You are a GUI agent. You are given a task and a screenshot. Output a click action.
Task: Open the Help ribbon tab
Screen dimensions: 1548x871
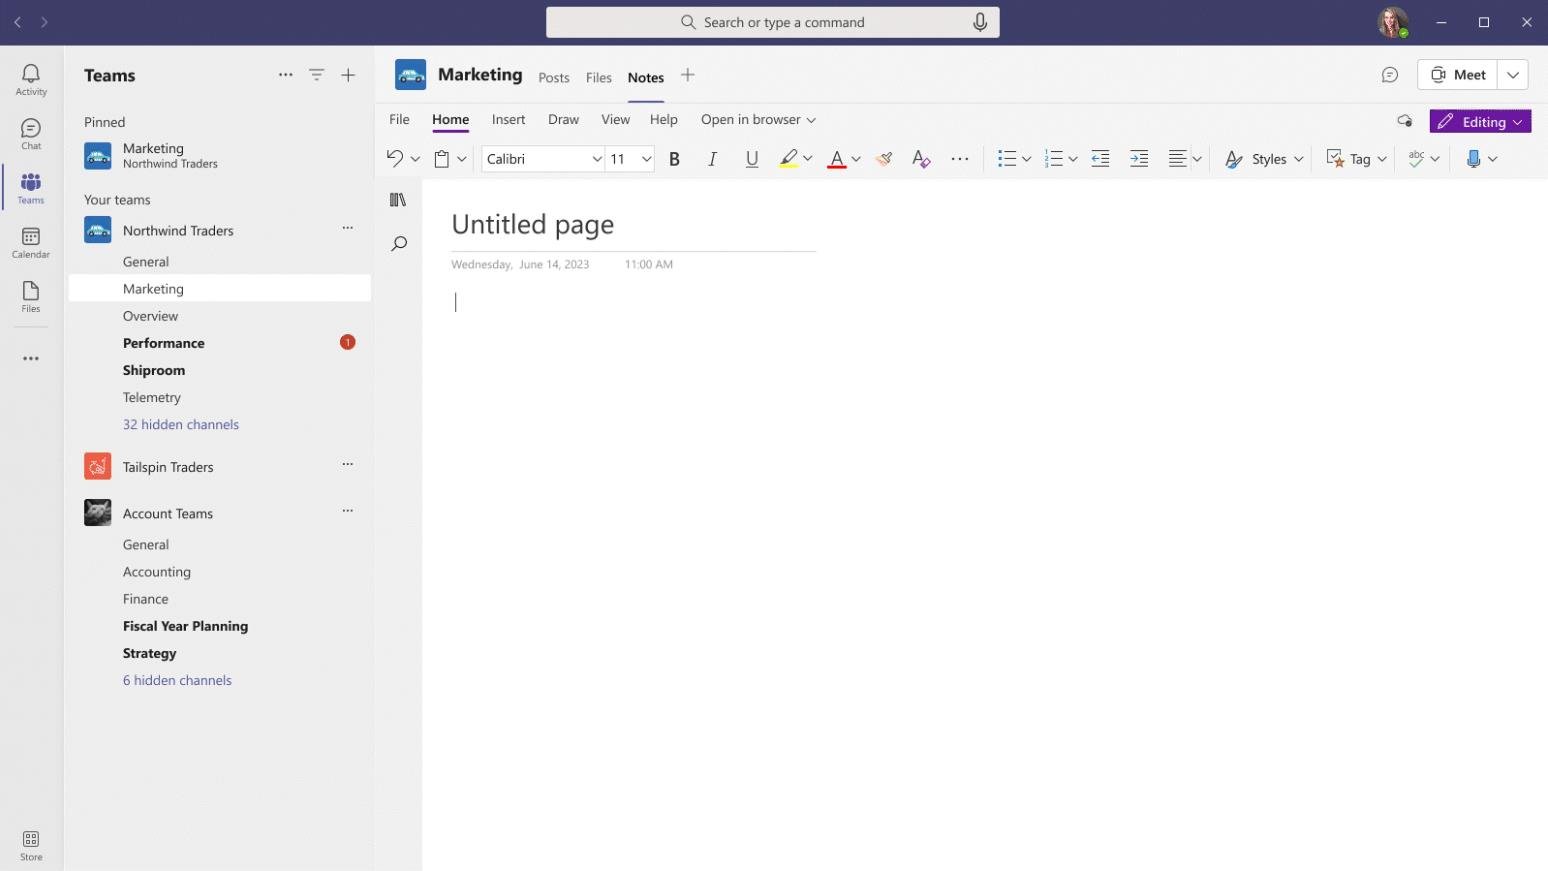coord(664,120)
